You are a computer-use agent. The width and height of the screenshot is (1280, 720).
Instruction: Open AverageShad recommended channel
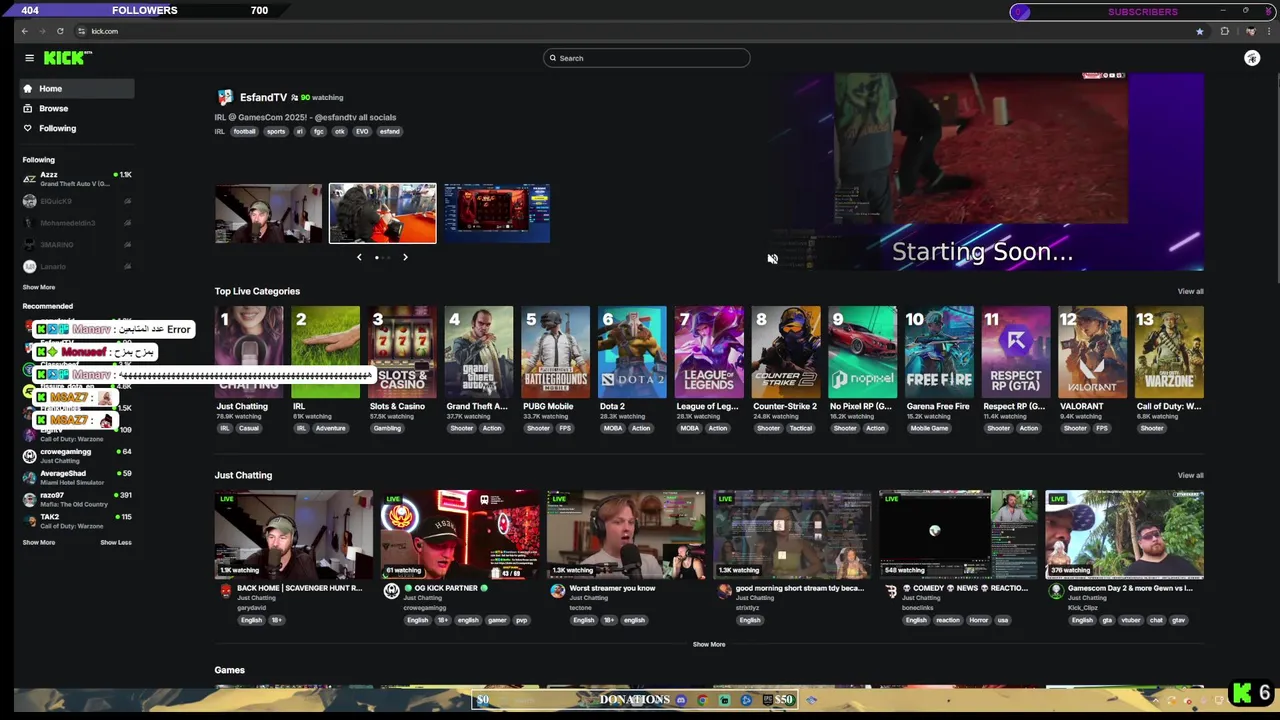click(77, 477)
